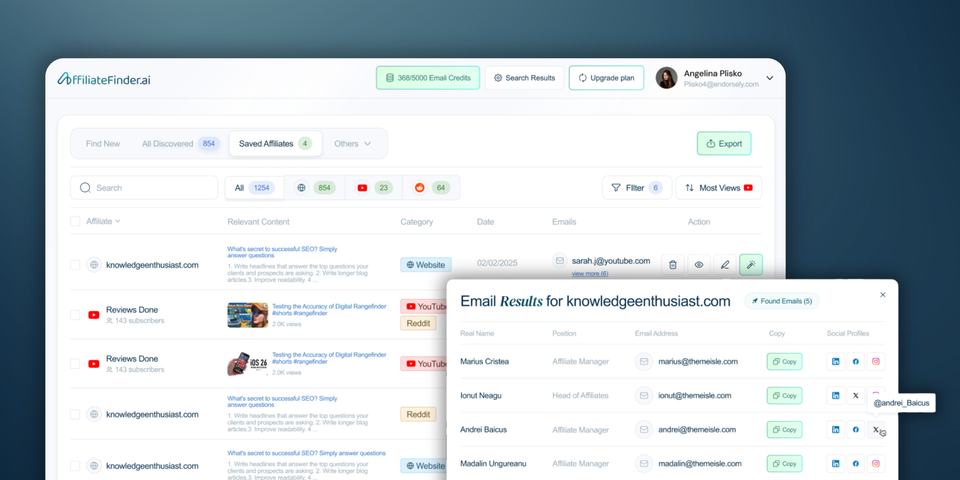The image size is (960, 480).
Task: Check the Reviews Done row with the iOS 26 thumbnail
Action: [75, 364]
